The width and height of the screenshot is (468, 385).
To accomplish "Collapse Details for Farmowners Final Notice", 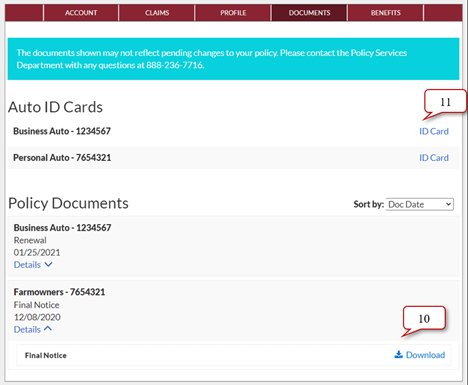I will (33, 329).
